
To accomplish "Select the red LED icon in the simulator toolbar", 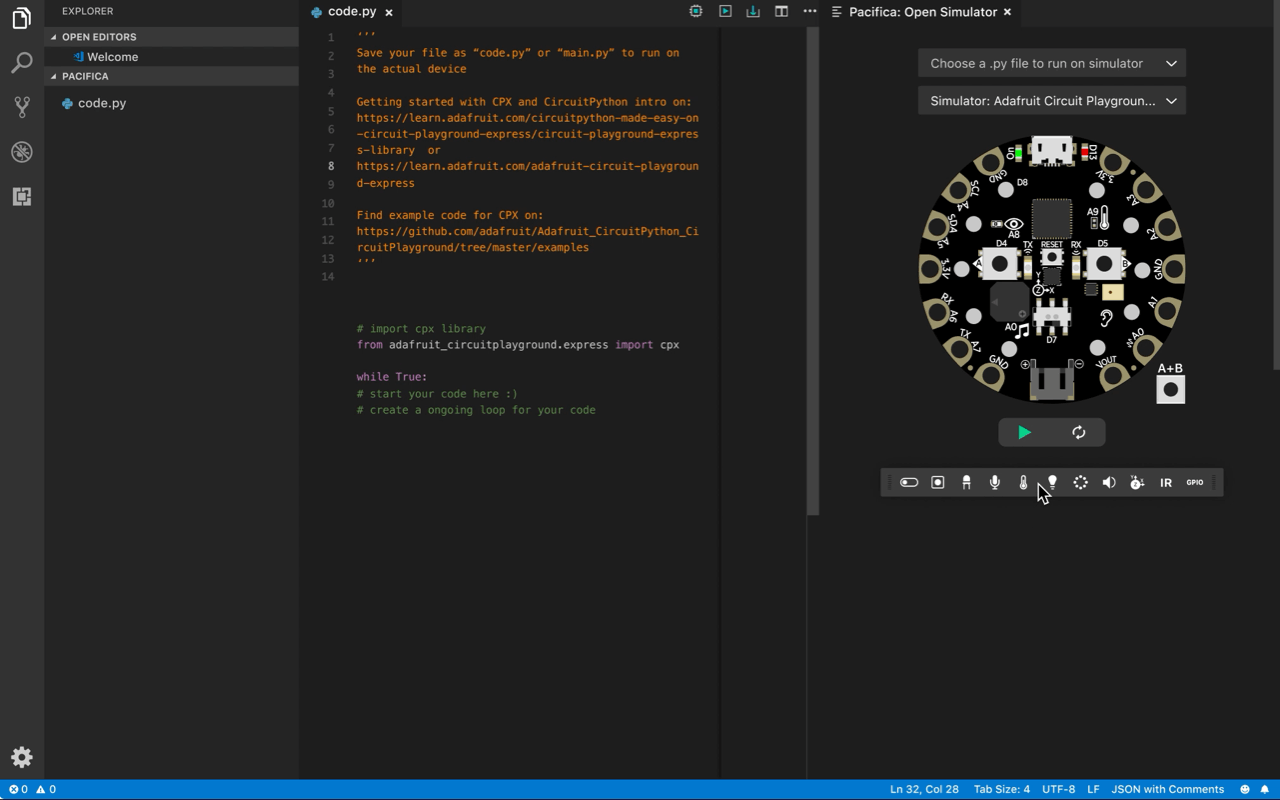I will point(966,483).
